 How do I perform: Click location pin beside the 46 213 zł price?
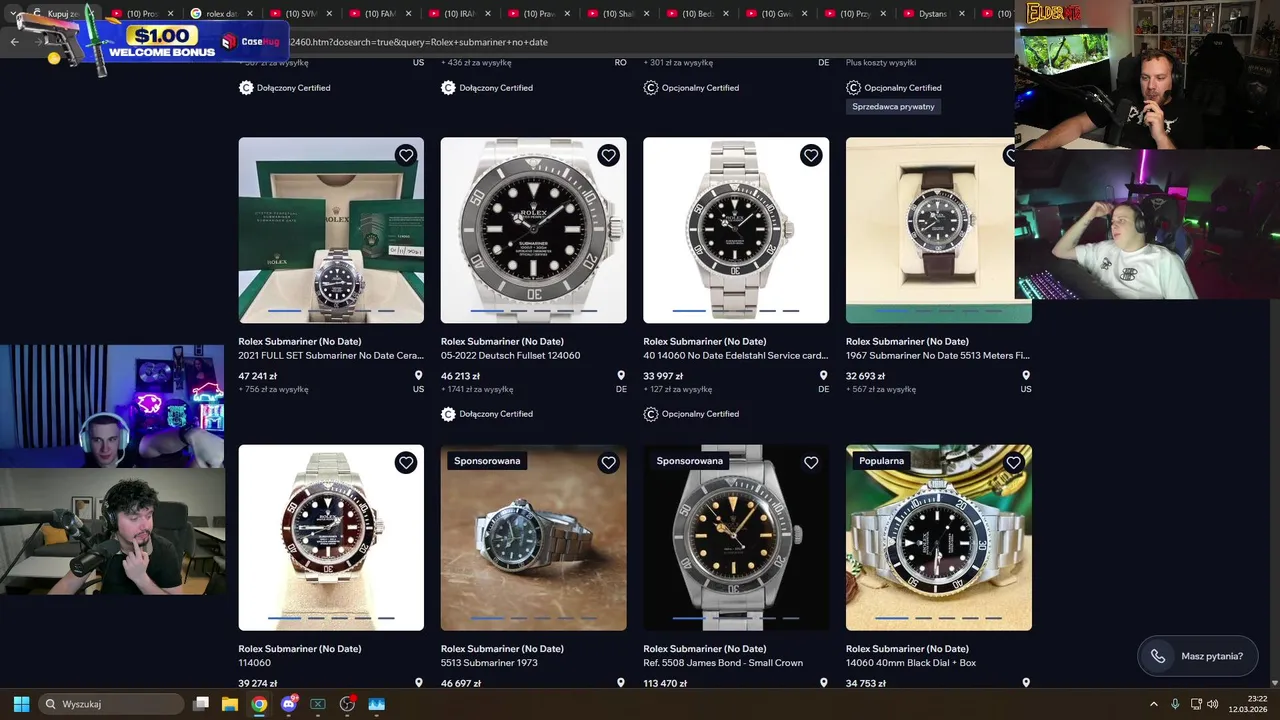pos(621,376)
